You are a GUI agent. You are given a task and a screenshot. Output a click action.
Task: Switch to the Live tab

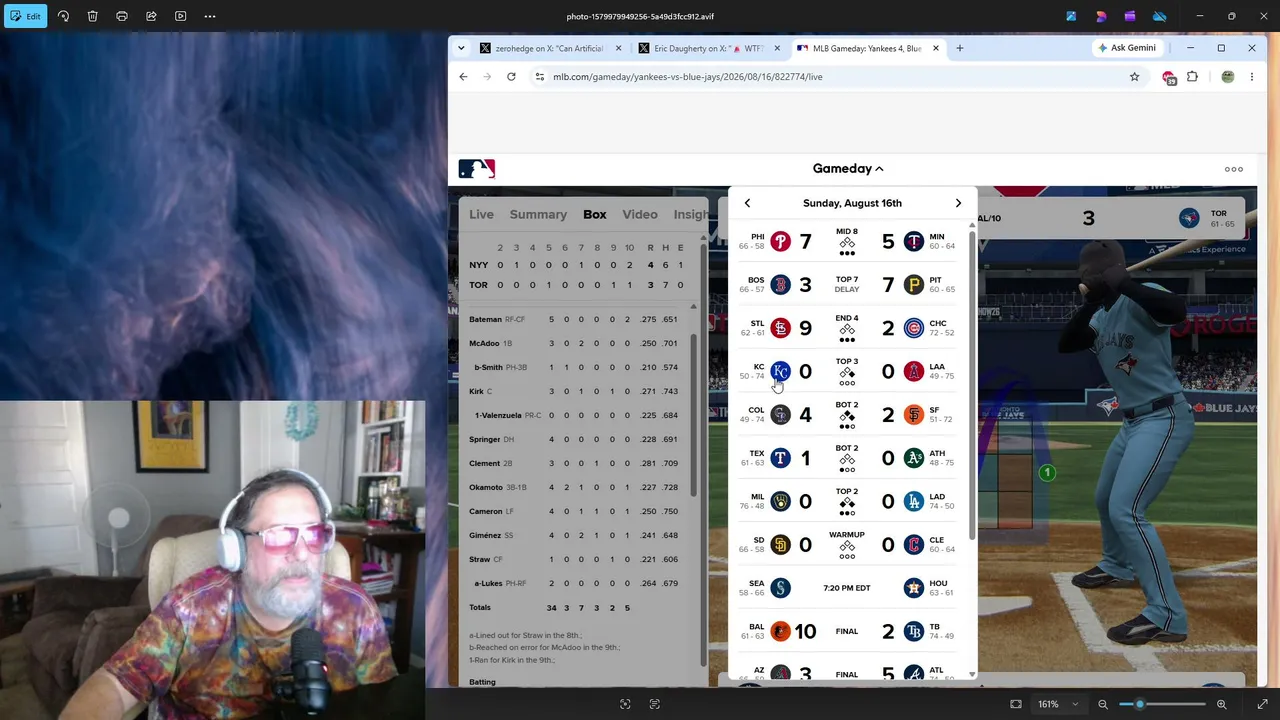pyautogui.click(x=481, y=214)
